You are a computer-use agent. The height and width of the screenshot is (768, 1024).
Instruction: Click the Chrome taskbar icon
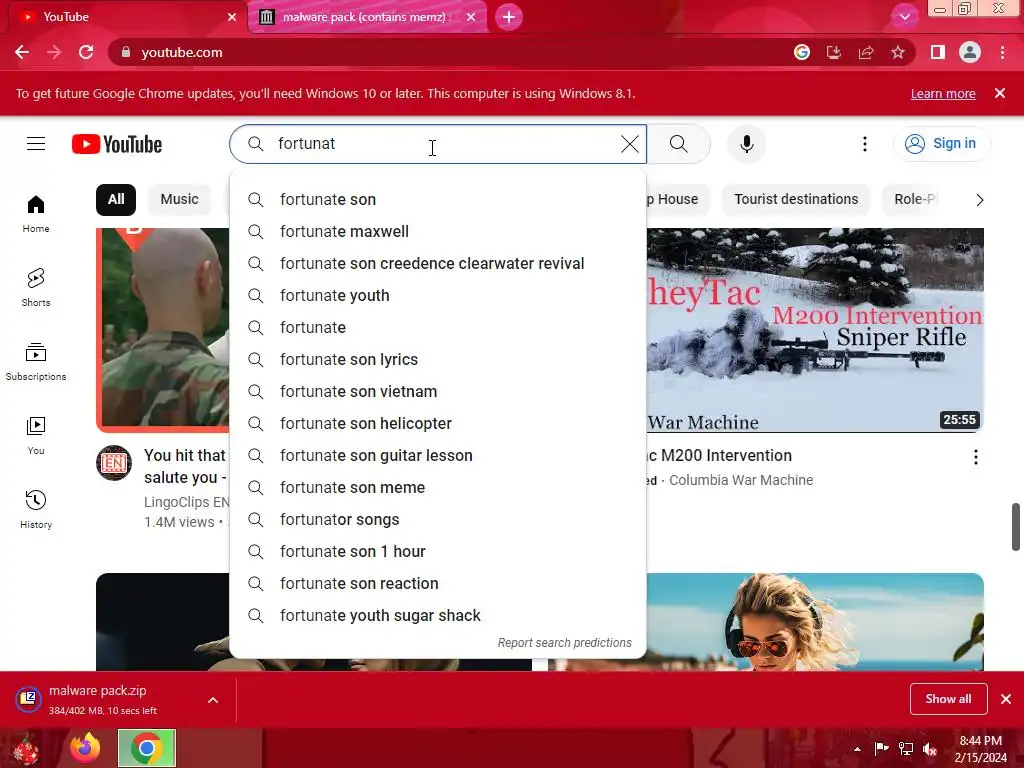[x=147, y=748]
